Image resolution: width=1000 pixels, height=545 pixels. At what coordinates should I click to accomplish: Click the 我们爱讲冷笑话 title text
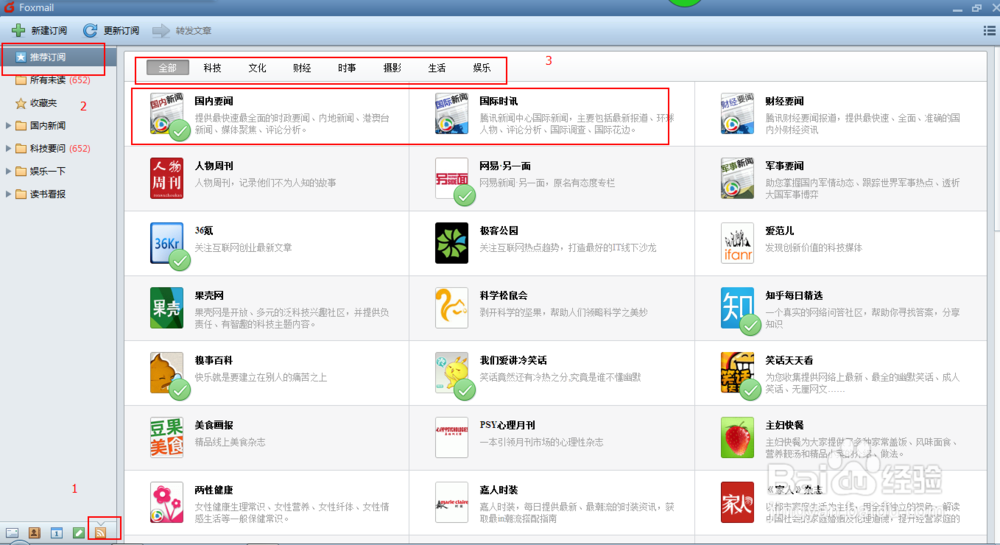pyautogui.click(x=513, y=360)
